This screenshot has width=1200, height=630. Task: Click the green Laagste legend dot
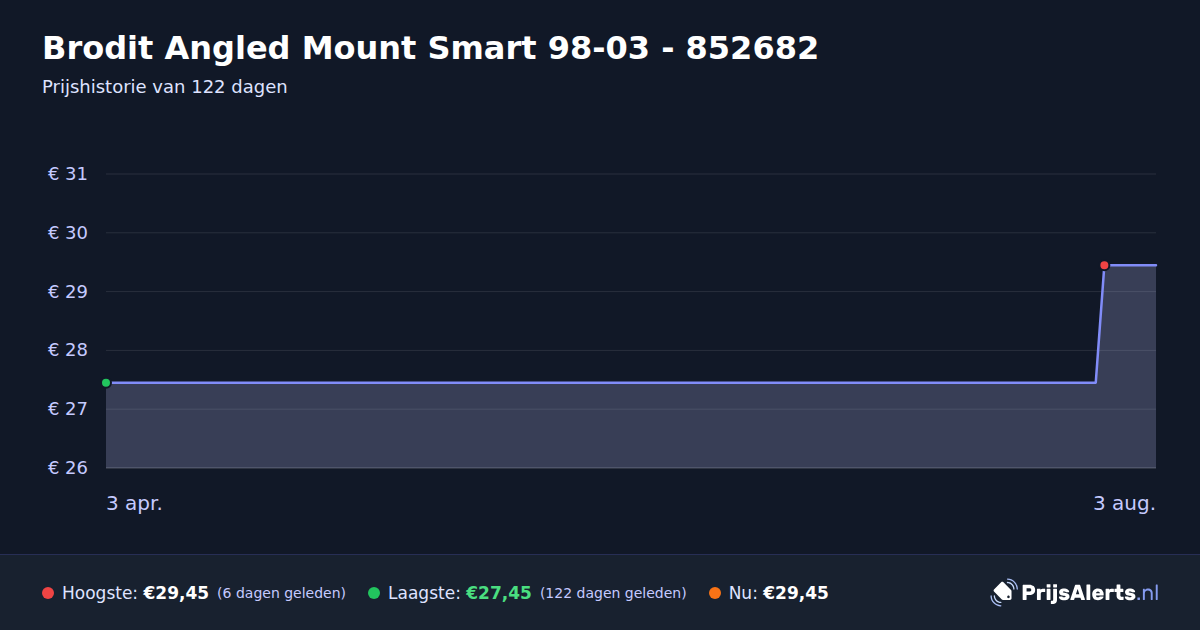click(x=374, y=593)
